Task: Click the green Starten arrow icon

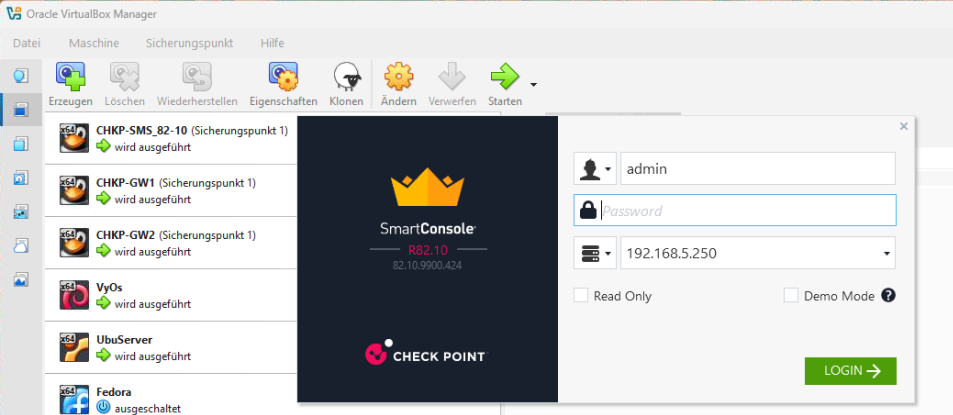Action: pos(505,76)
